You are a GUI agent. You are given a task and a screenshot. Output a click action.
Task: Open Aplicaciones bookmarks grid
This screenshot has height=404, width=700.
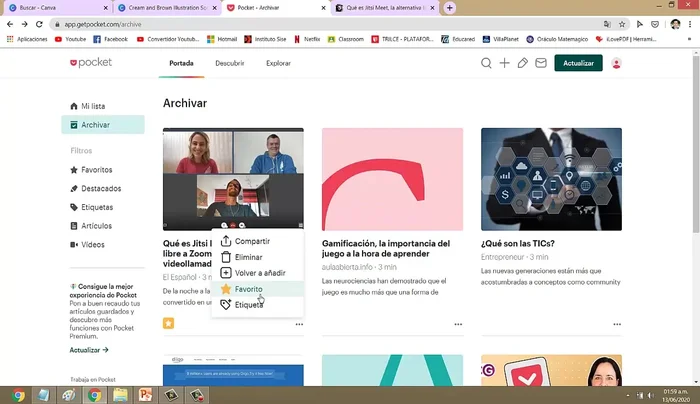point(27,39)
